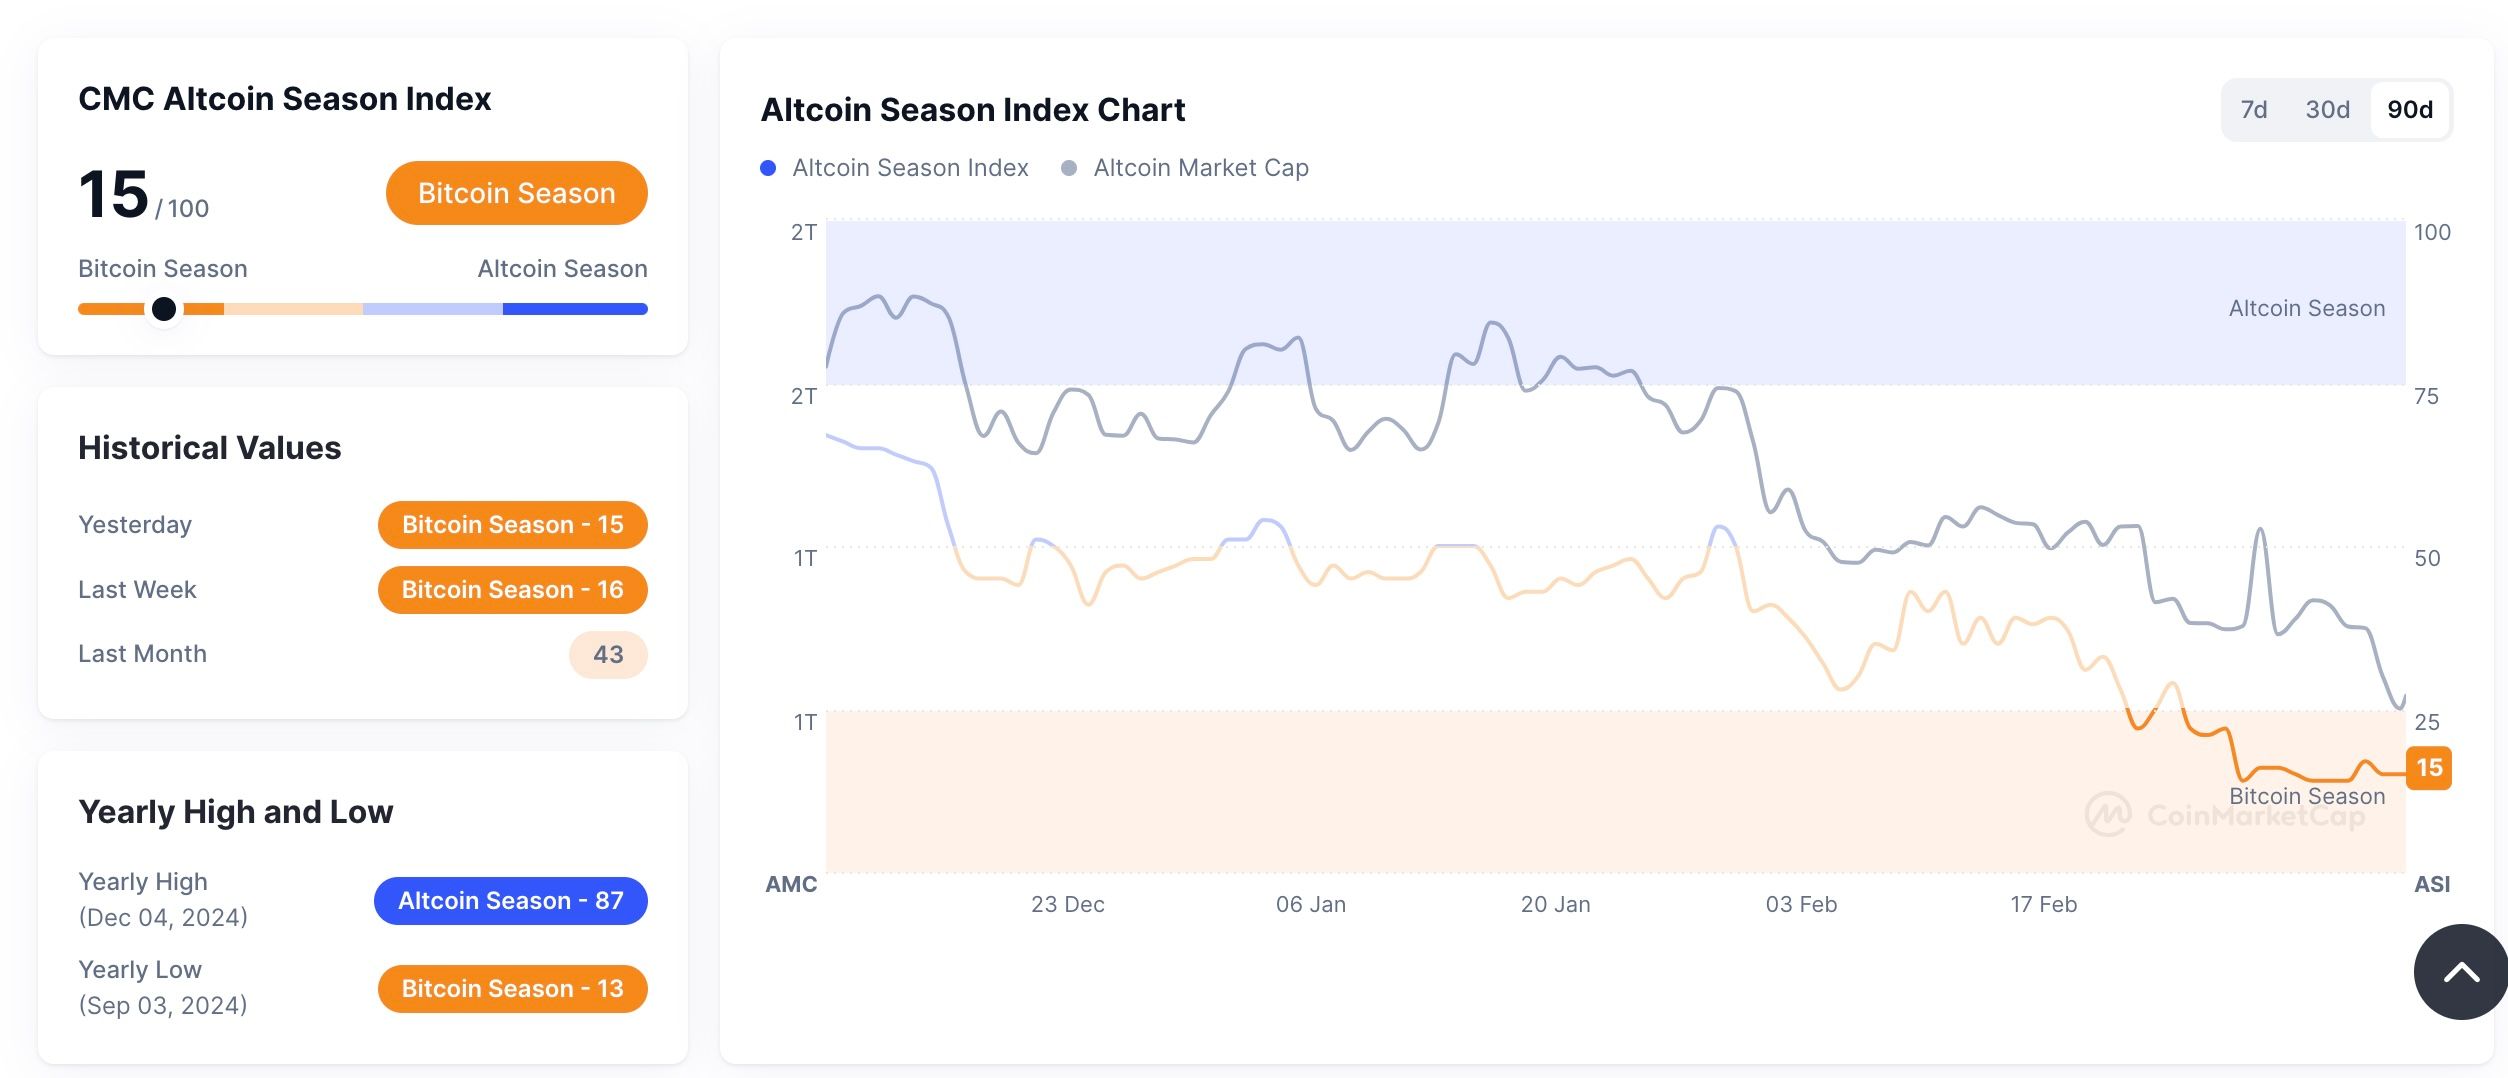Switch chart range to 7d

coord(2253,110)
